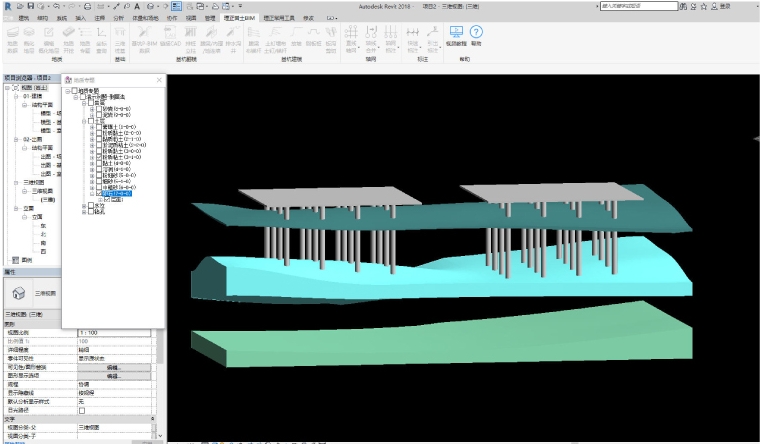Click the 3D house view type icon
Screen dimensions: 760x444
tap(19, 294)
